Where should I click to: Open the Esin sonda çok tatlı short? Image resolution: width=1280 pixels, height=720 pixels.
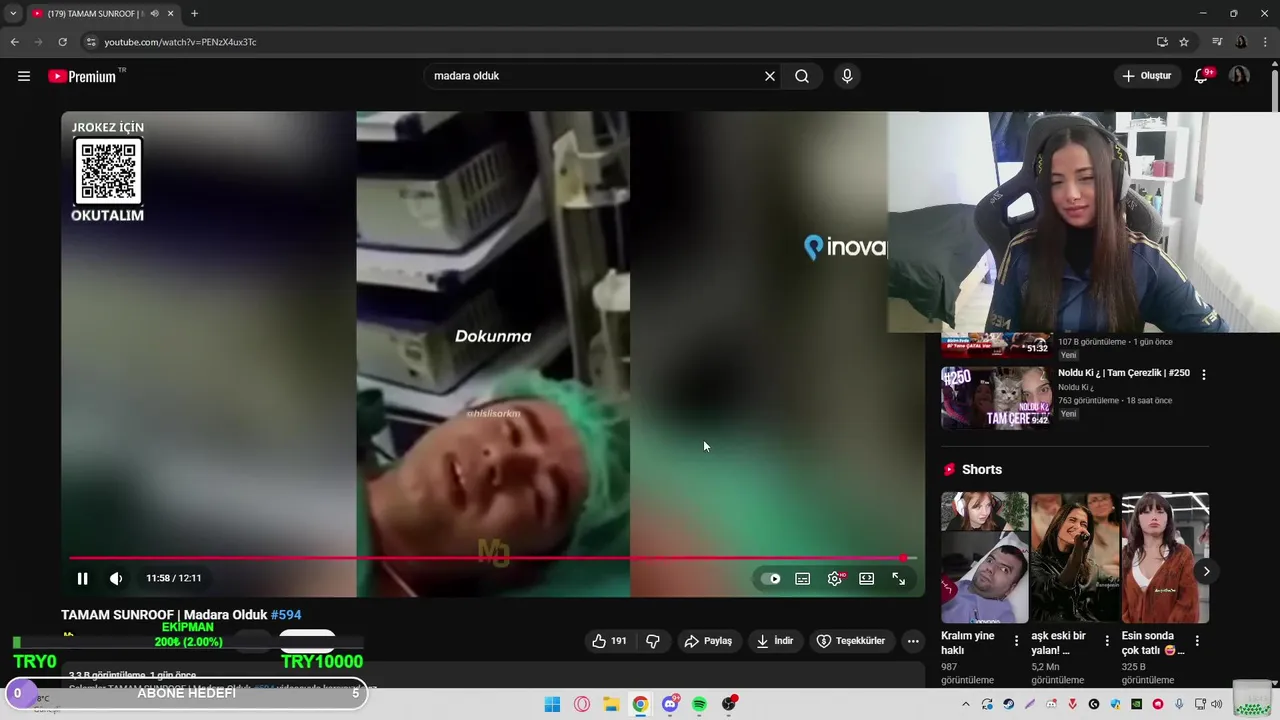click(1165, 558)
